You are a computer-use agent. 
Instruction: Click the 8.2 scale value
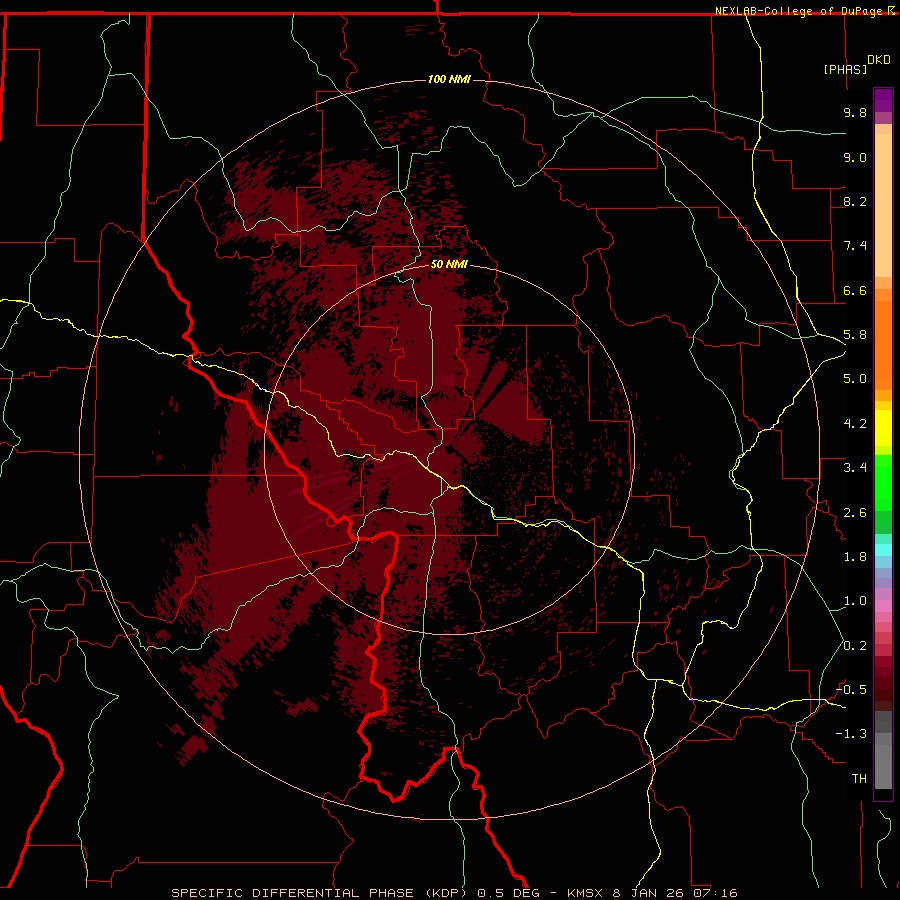coord(855,201)
